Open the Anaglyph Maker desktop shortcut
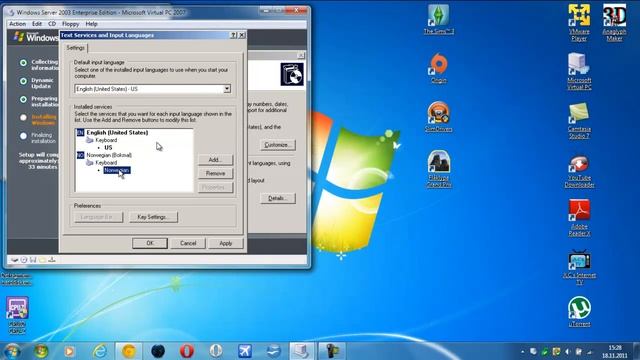The image size is (640, 360). coord(614,22)
